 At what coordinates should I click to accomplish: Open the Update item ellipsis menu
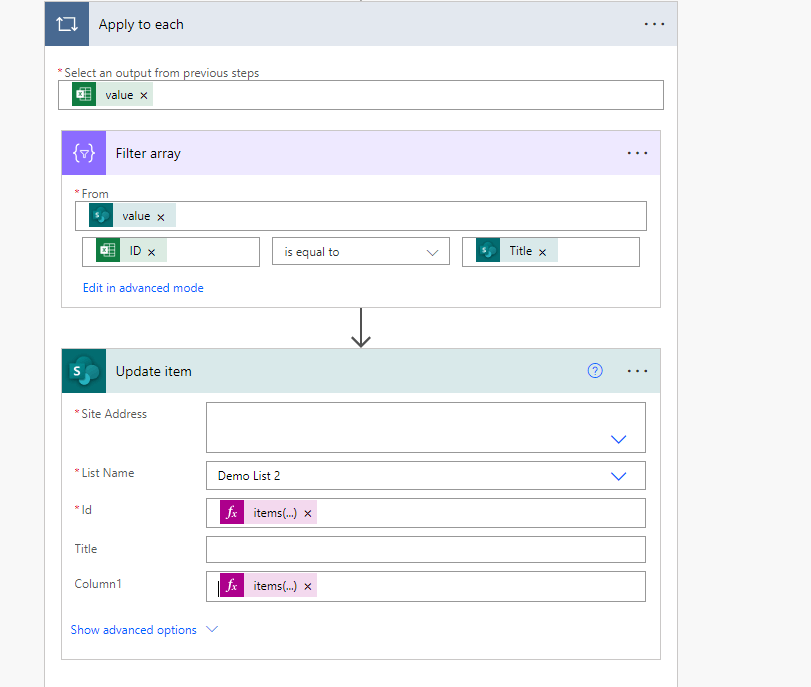click(637, 370)
